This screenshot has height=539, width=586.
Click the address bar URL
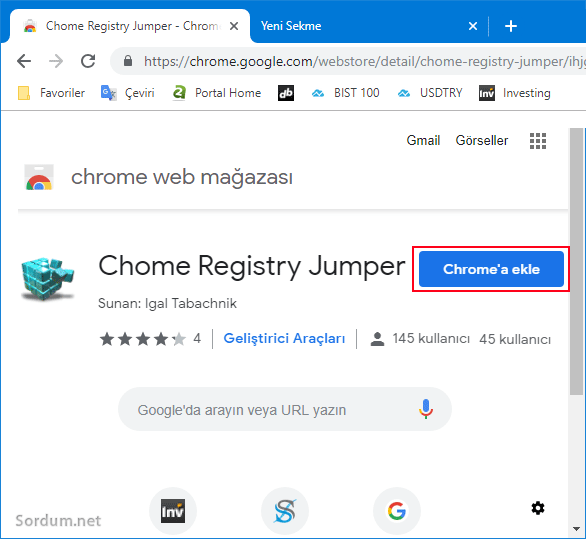[x=364, y=61]
